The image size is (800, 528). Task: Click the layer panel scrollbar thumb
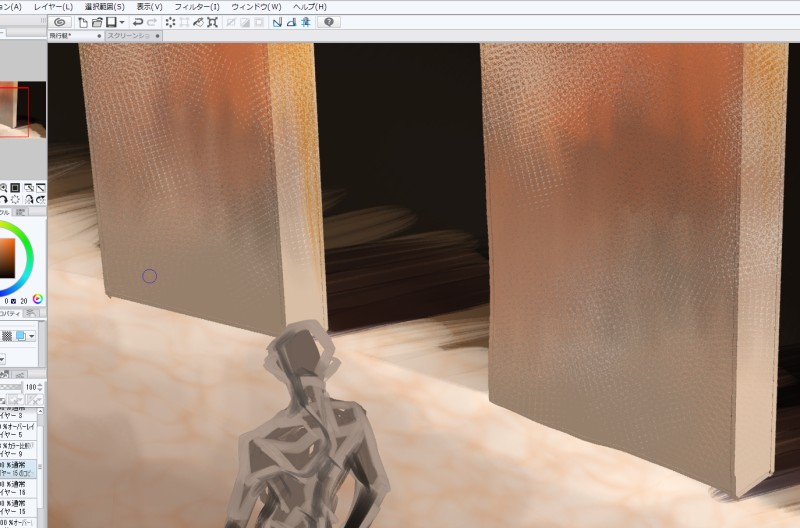[40, 467]
